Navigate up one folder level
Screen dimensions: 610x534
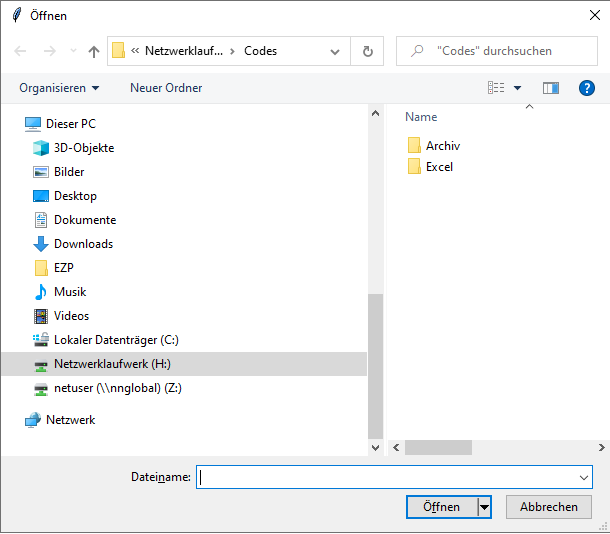pyautogui.click(x=94, y=51)
